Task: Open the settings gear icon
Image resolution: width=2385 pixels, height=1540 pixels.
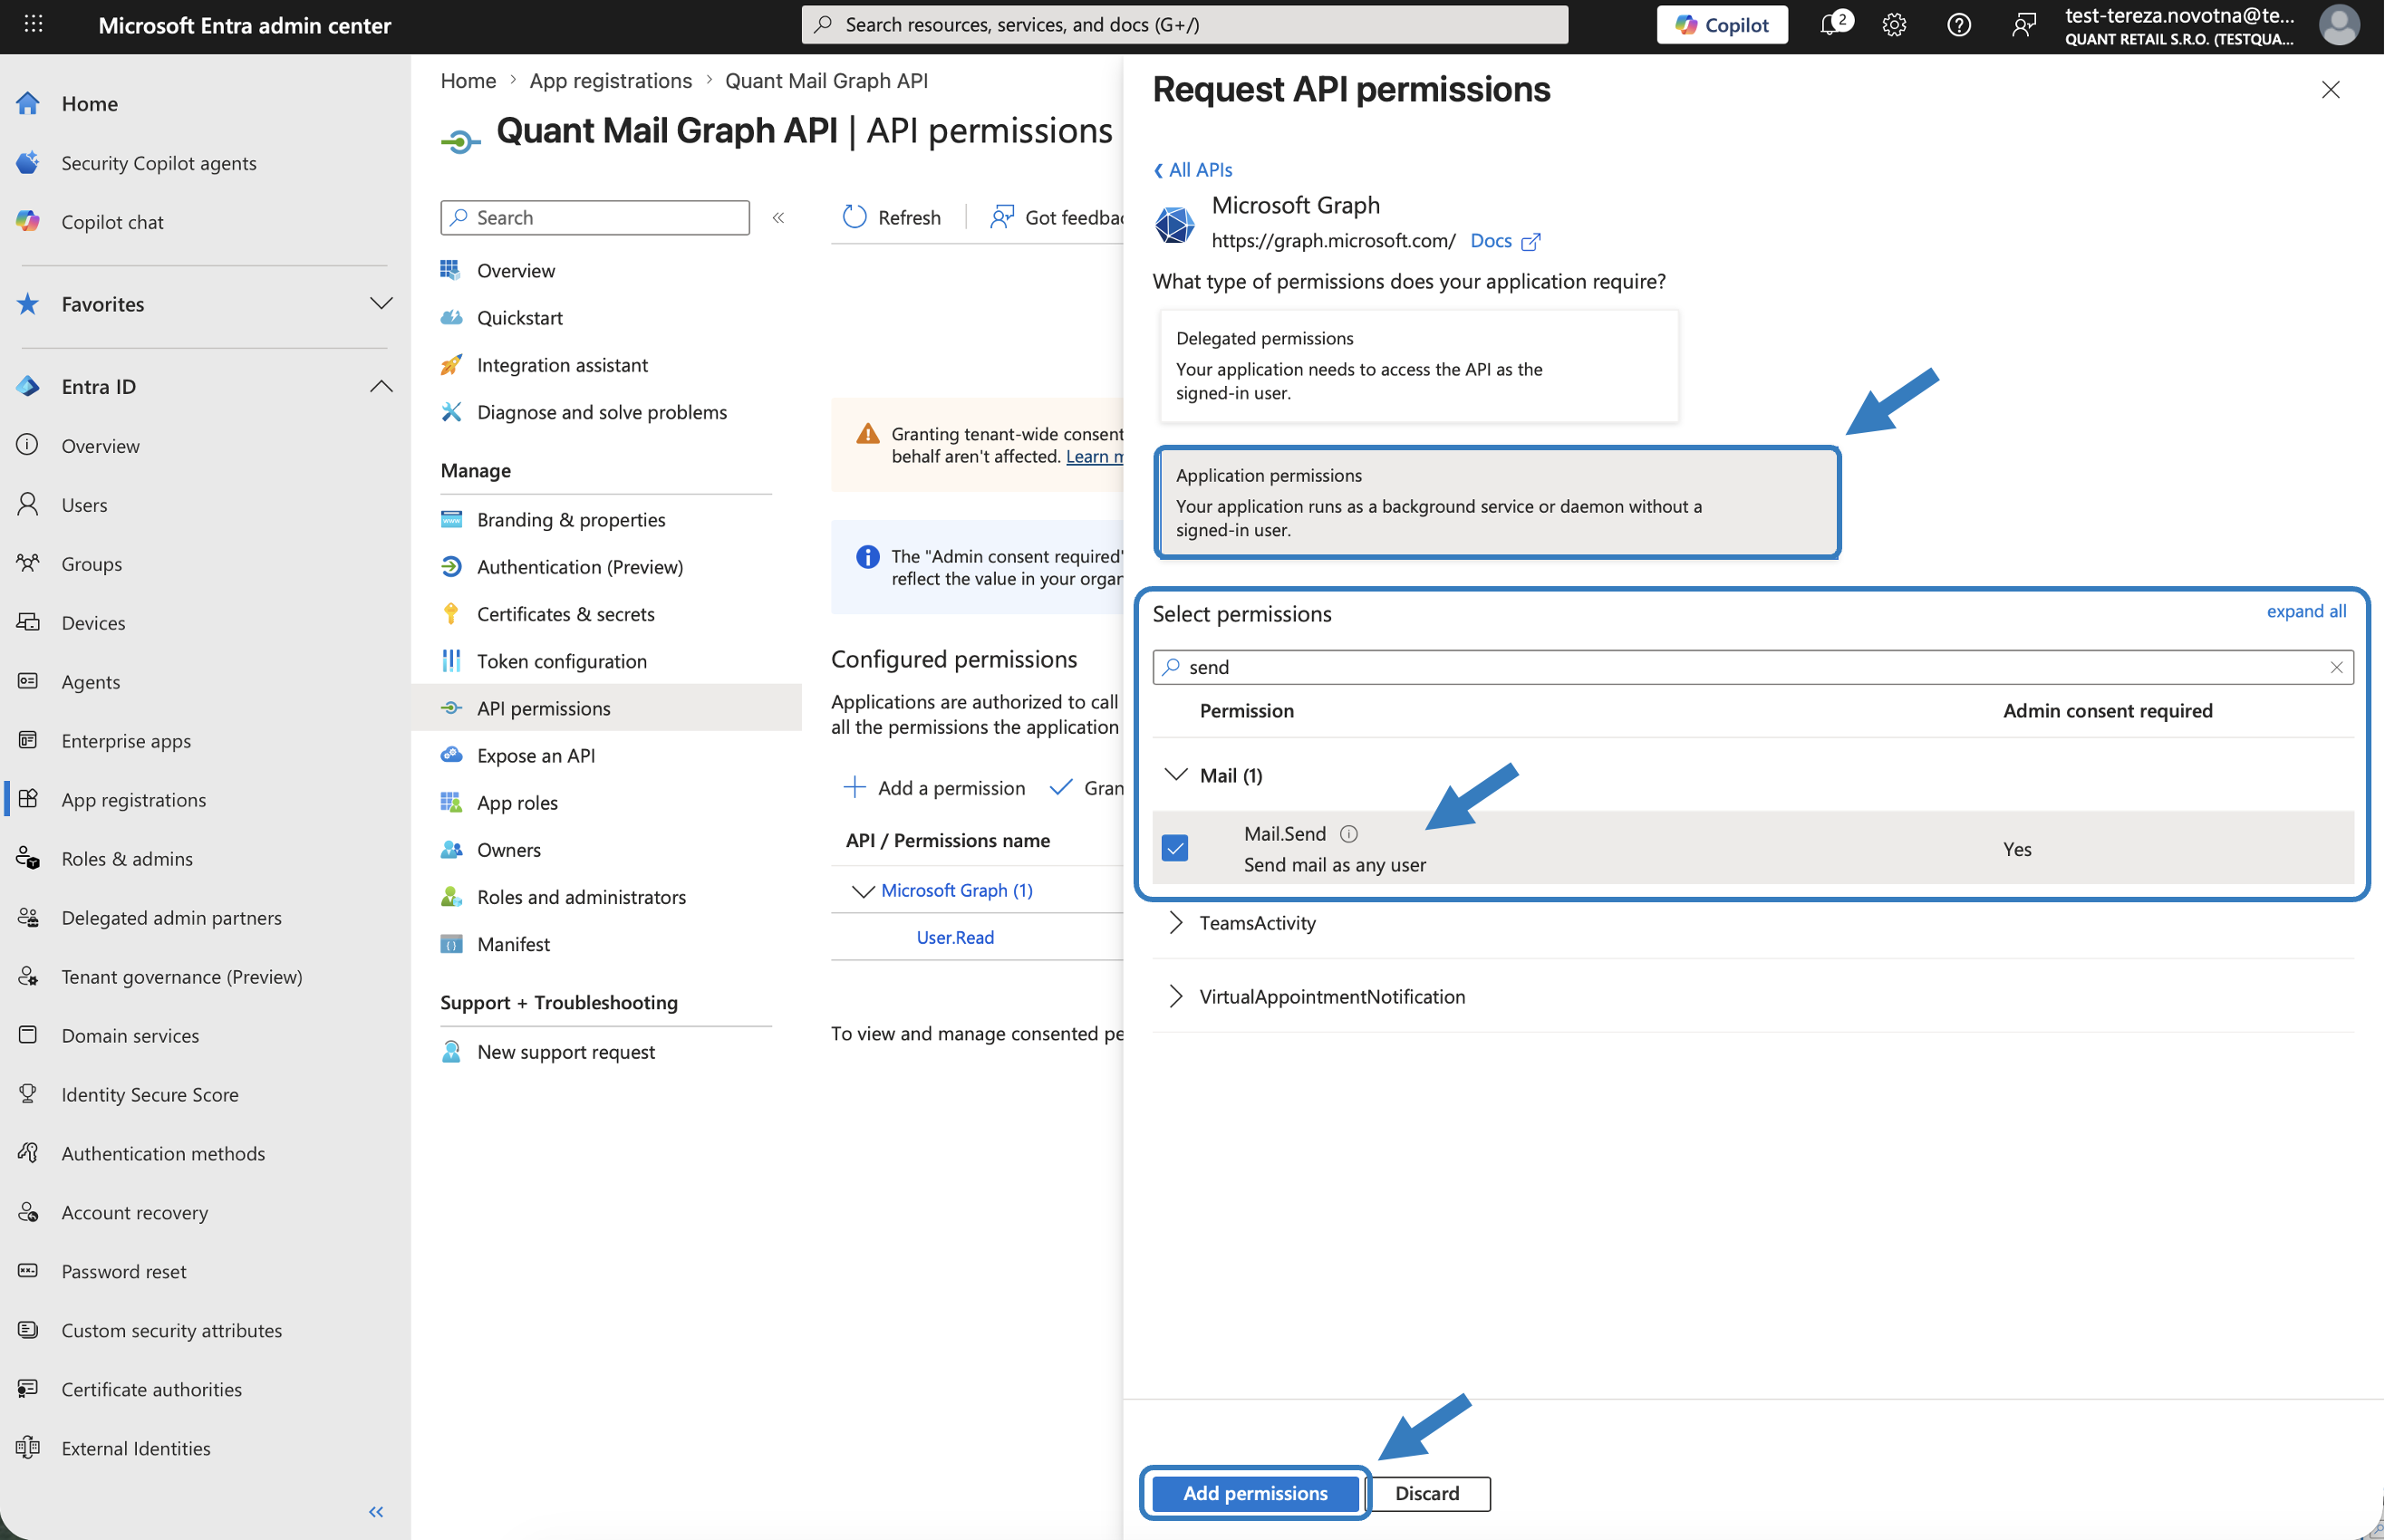Action: pyautogui.click(x=1894, y=24)
